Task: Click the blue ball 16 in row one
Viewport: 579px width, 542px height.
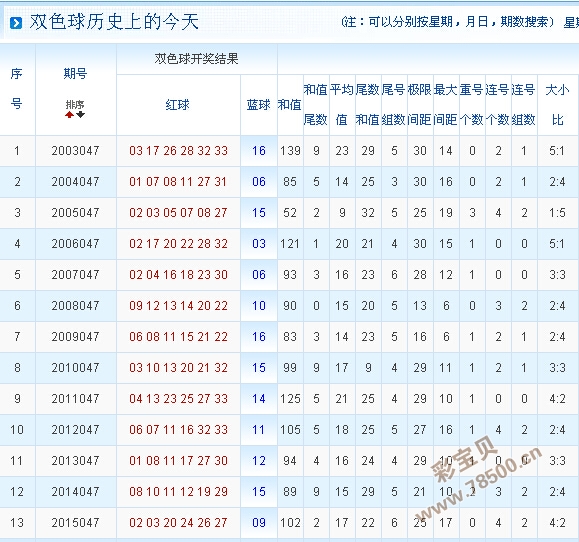Action: pos(259,151)
